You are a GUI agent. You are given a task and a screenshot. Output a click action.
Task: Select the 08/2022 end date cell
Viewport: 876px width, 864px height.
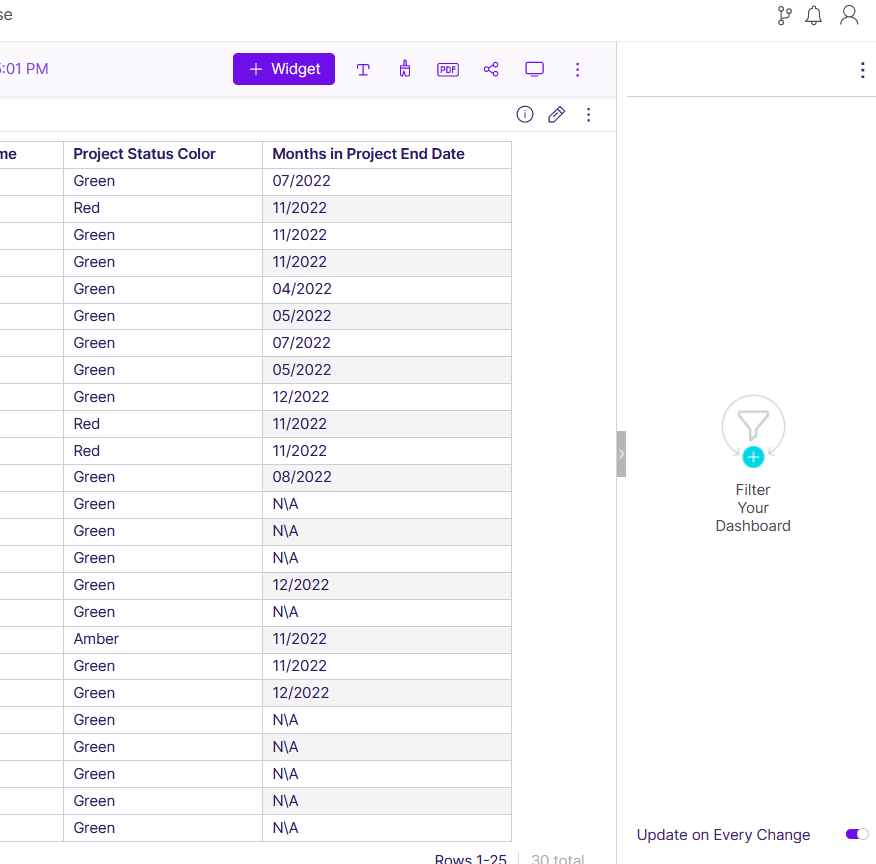click(x=387, y=478)
